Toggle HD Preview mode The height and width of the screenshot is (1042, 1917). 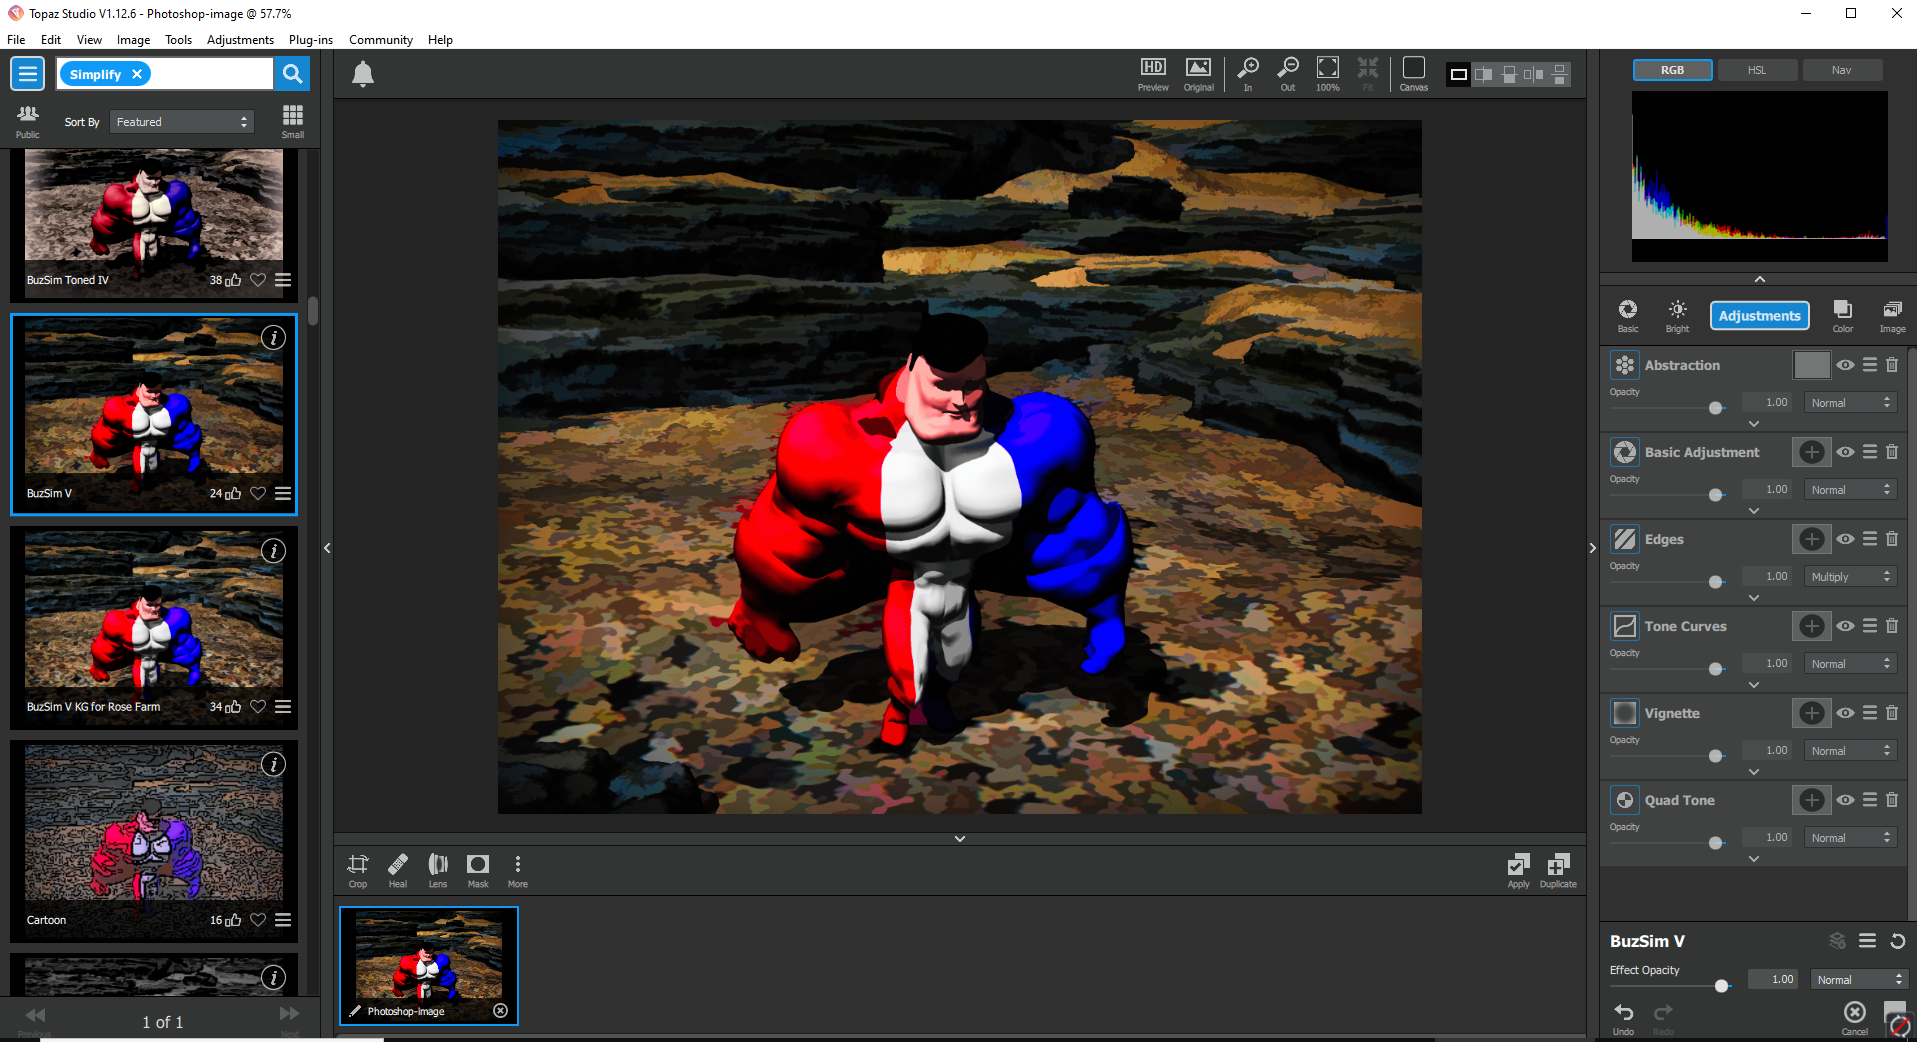click(1153, 74)
